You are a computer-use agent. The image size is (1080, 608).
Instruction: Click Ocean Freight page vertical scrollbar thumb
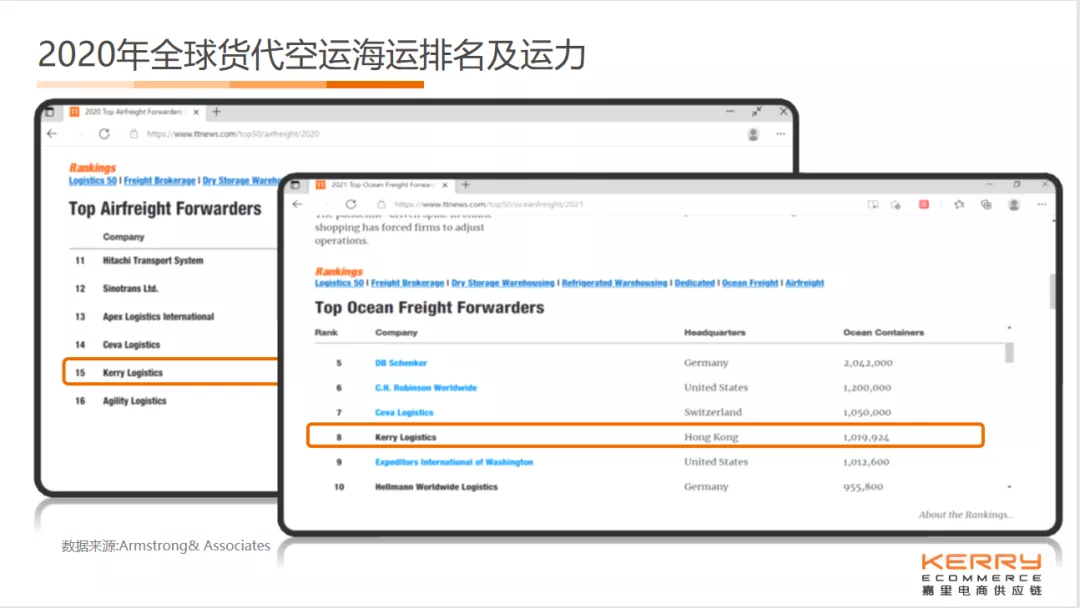(1052, 291)
